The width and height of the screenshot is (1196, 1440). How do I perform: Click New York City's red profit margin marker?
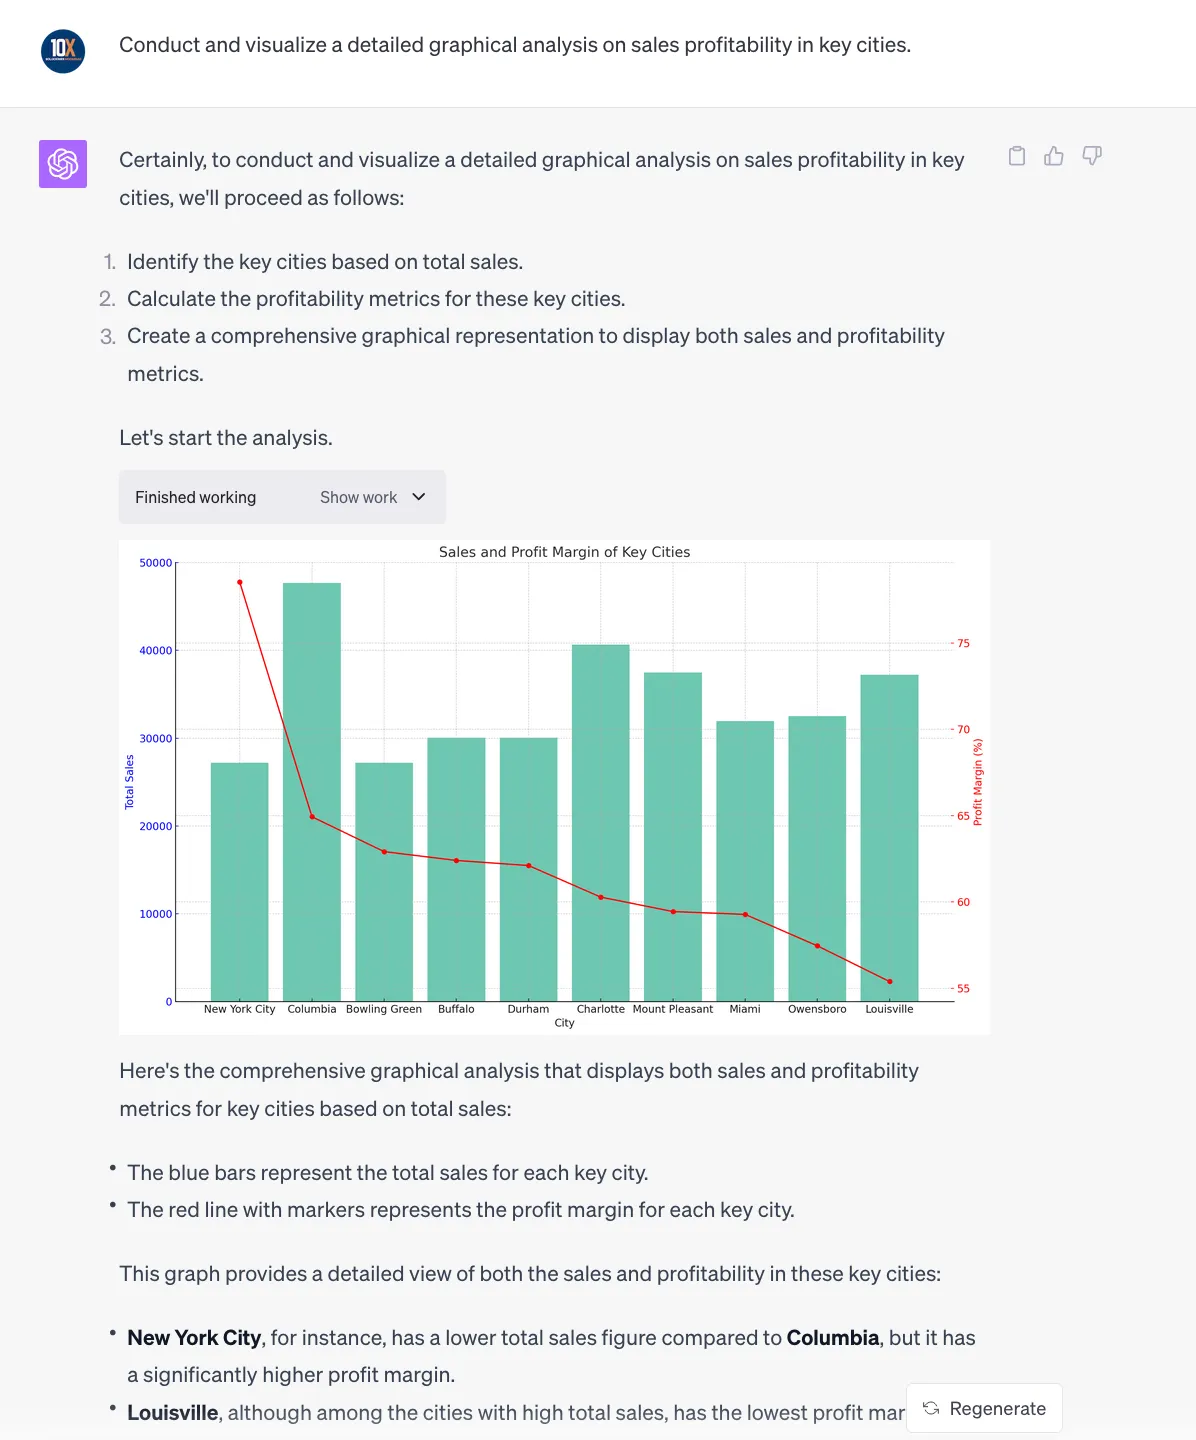coord(240,582)
